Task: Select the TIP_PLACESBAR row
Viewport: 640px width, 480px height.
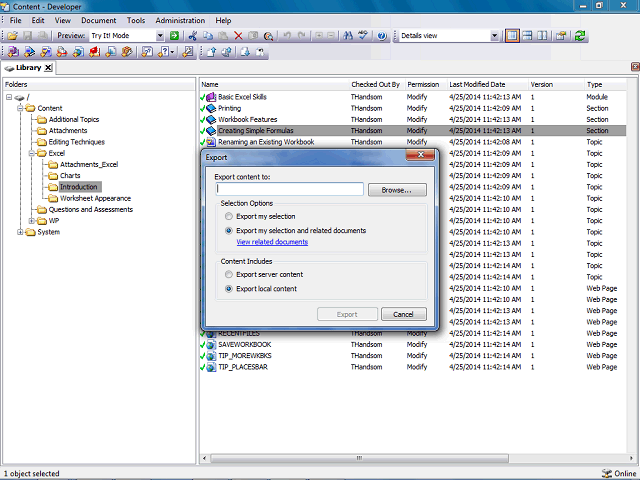Action: click(x=413, y=367)
